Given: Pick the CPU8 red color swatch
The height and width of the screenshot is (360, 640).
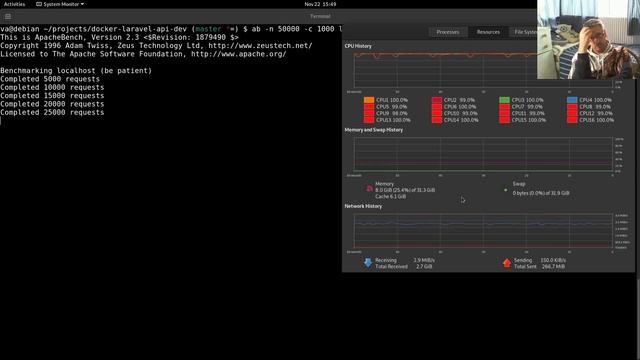Looking at the screenshot, I should (x=572, y=107).
